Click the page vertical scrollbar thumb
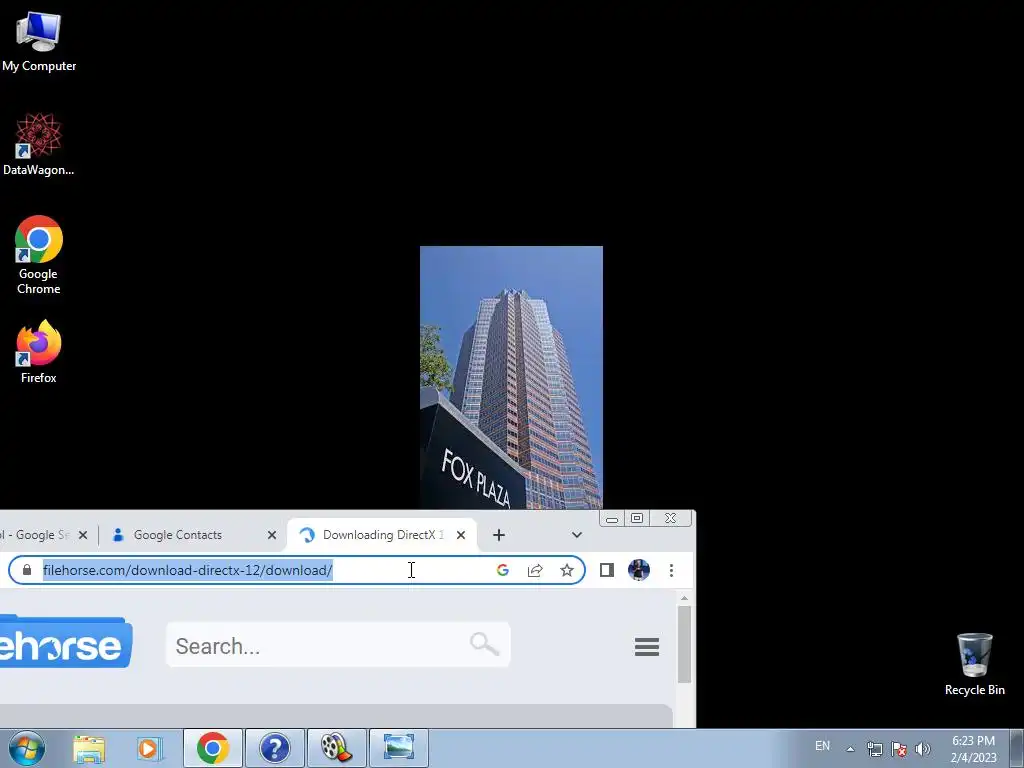Screen dimensions: 1024x768 pyautogui.click(x=684, y=644)
